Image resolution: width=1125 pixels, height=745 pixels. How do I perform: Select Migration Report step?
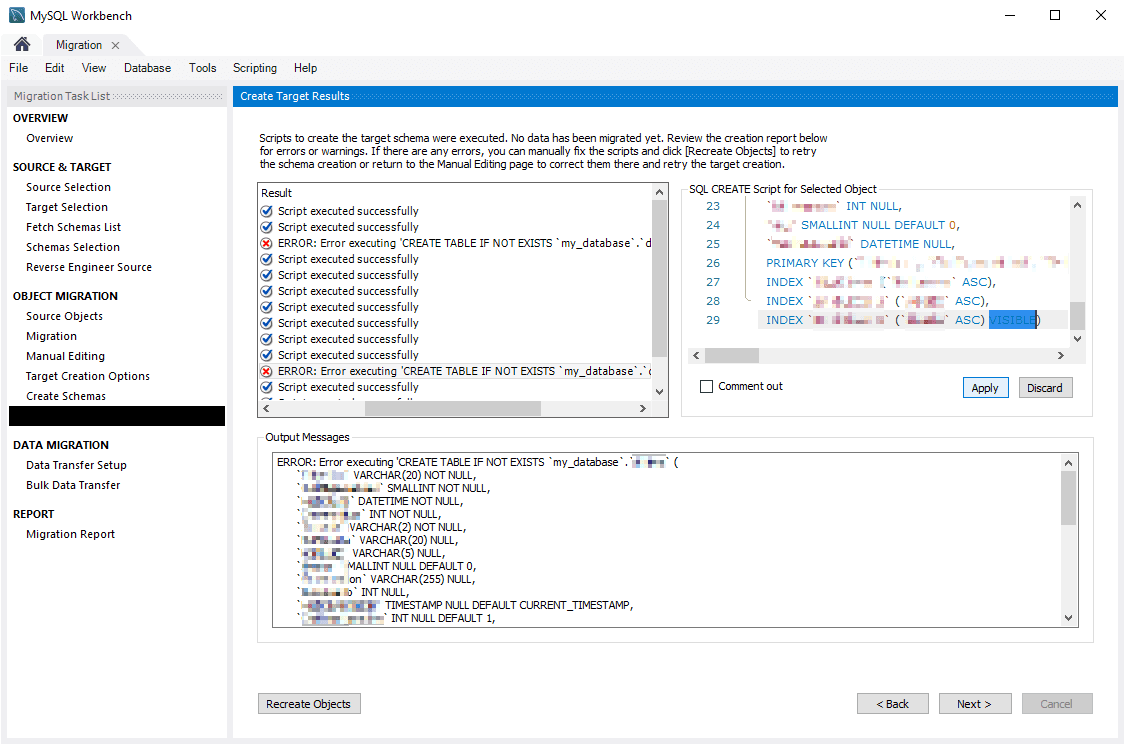point(70,534)
